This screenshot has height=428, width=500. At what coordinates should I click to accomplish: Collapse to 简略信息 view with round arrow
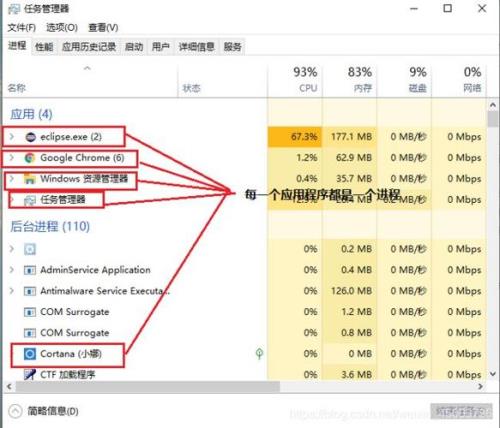(15, 411)
